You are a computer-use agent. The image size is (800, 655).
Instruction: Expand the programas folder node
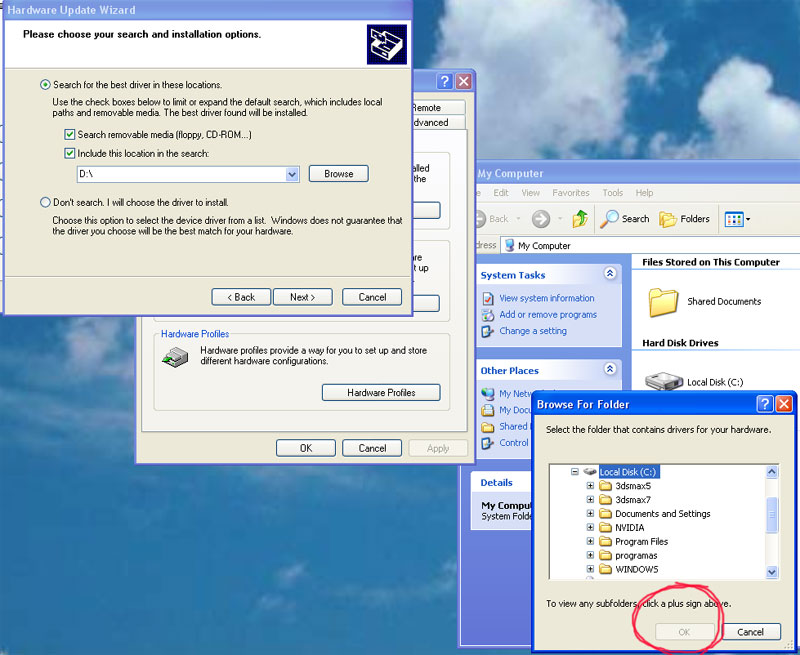coord(590,555)
